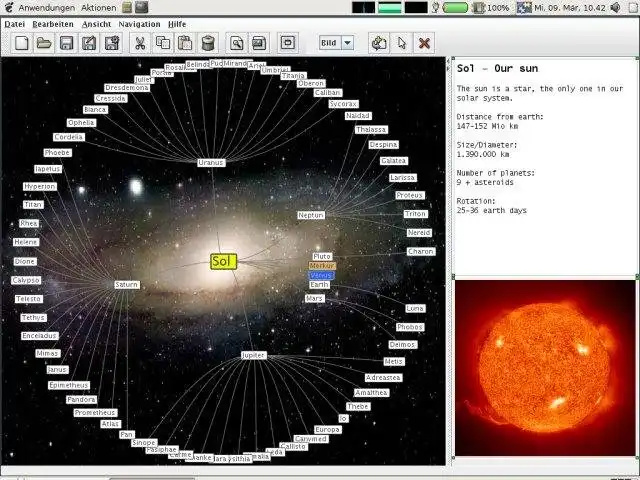The image size is (640, 480).
Task: Select the Saturn node
Action: pos(127,284)
